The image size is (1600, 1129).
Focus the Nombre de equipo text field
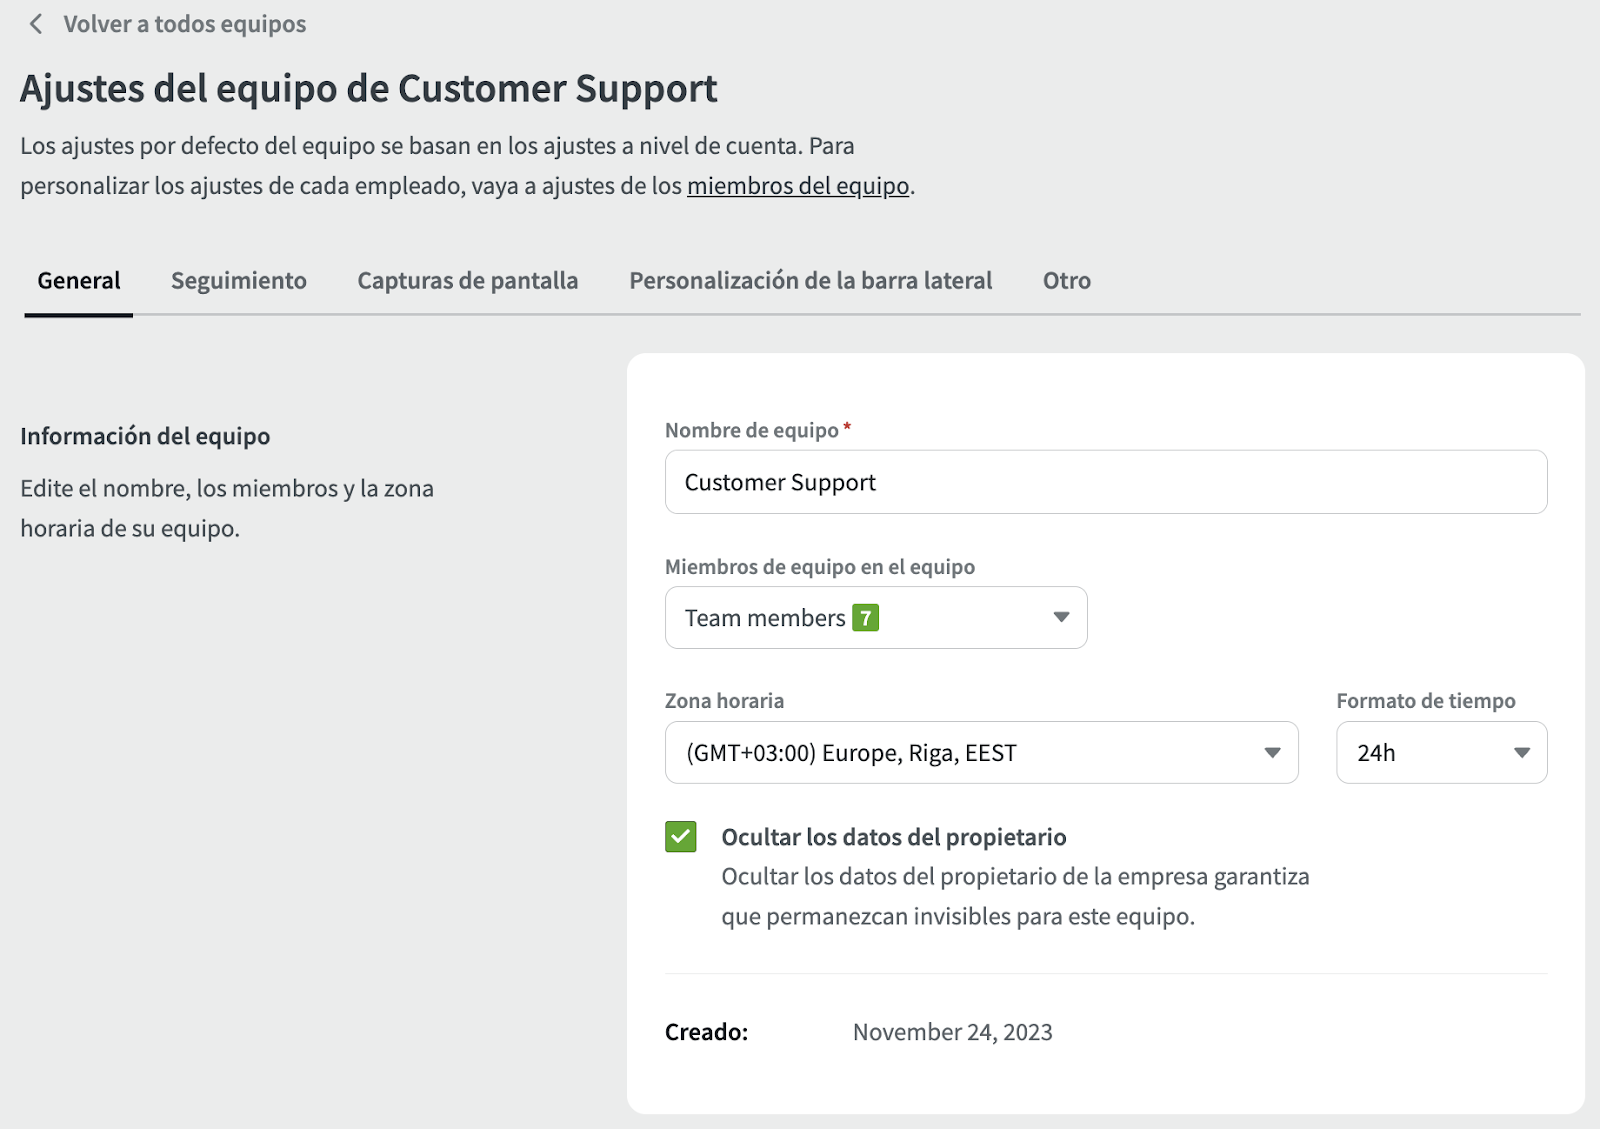(1105, 482)
